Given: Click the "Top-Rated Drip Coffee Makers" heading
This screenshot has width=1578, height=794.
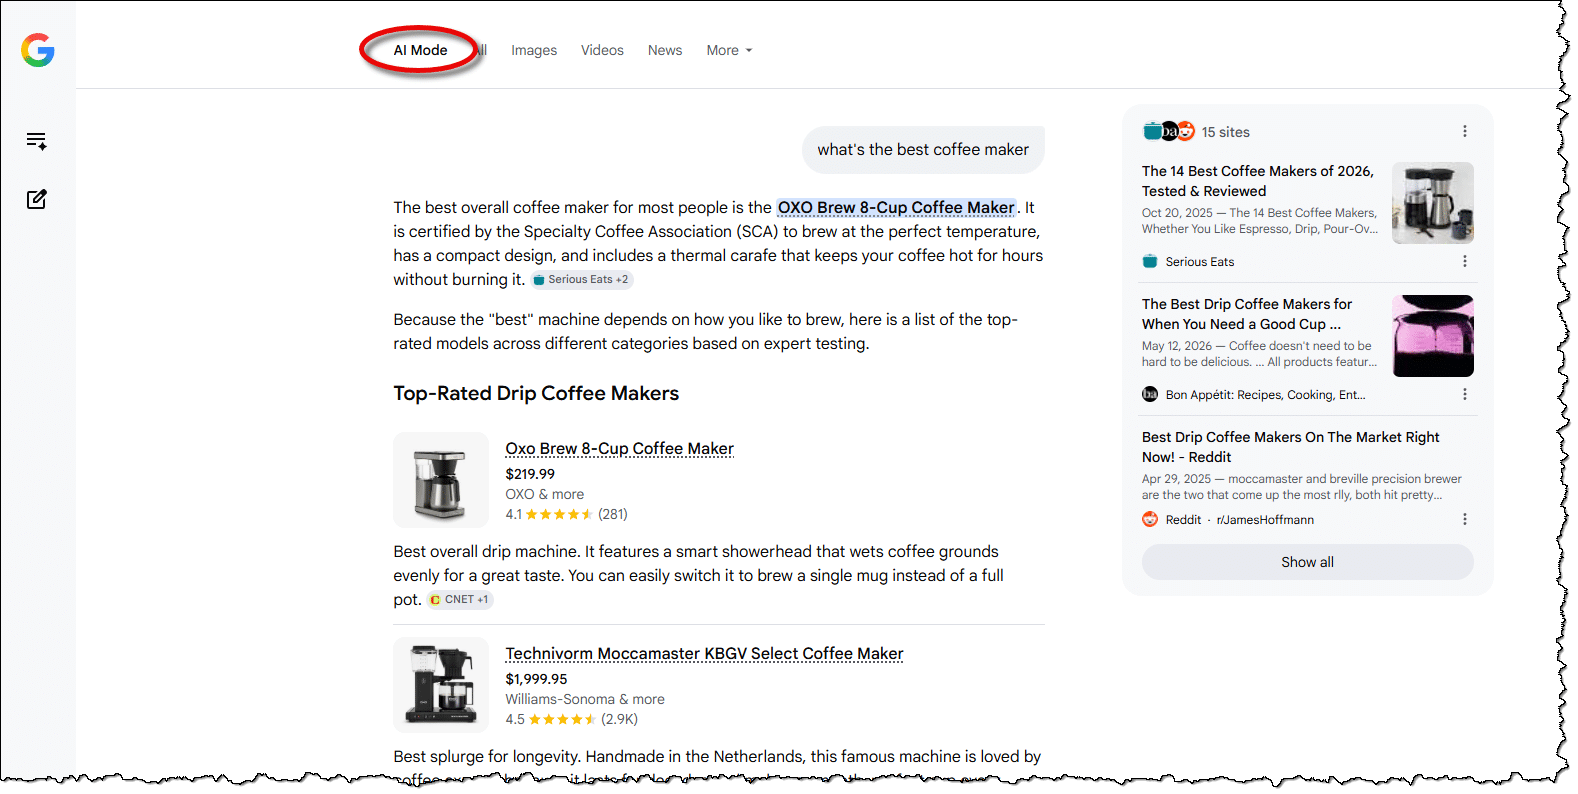Looking at the screenshot, I should tap(536, 394).
